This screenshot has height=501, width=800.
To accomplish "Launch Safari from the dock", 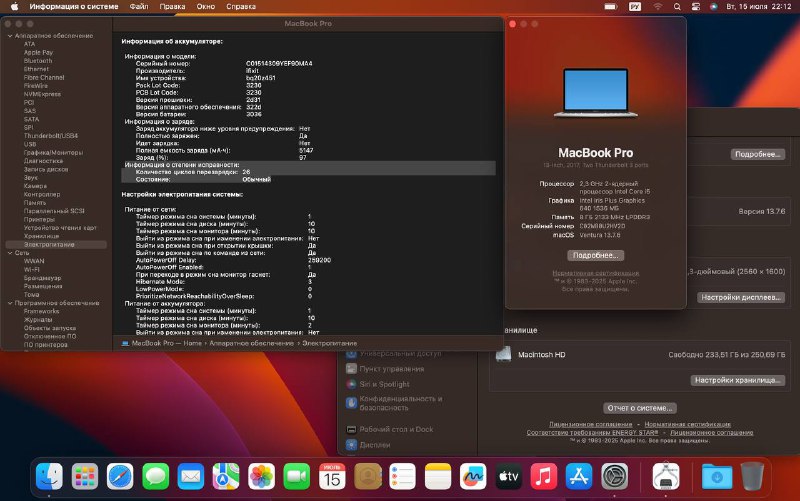I will point(120,476).
